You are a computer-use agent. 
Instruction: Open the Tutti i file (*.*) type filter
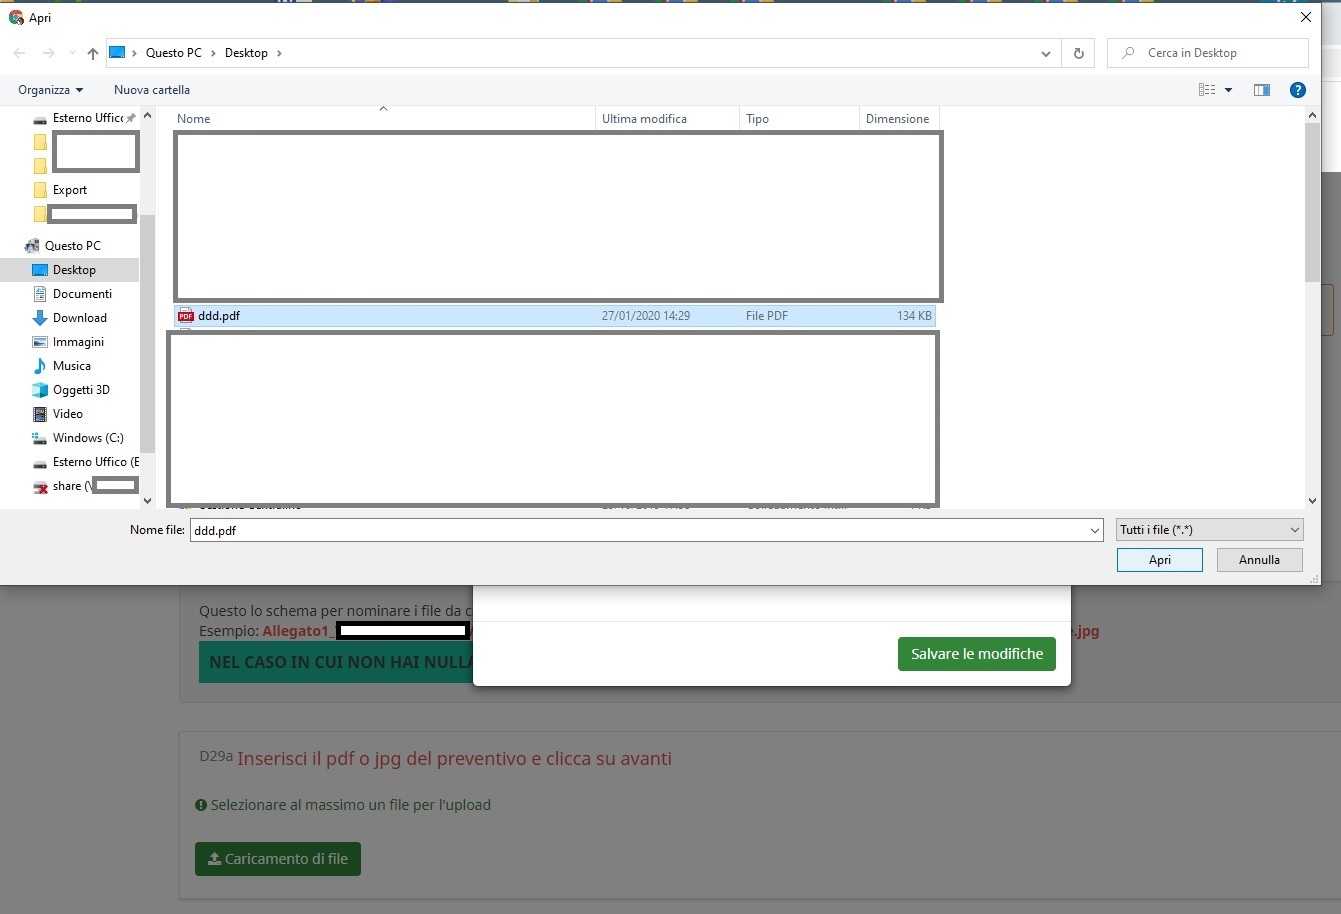1210,530
